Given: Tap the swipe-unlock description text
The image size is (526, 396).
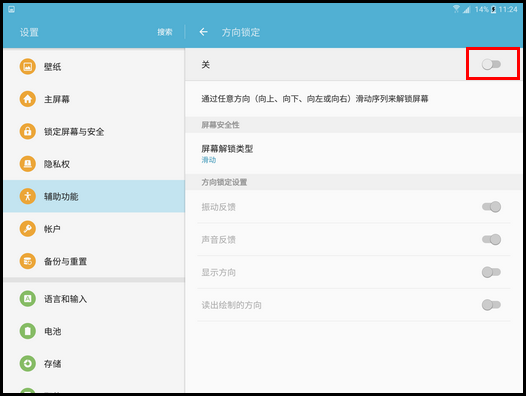Looking at the screenshot, I should (x=315, y=99).
